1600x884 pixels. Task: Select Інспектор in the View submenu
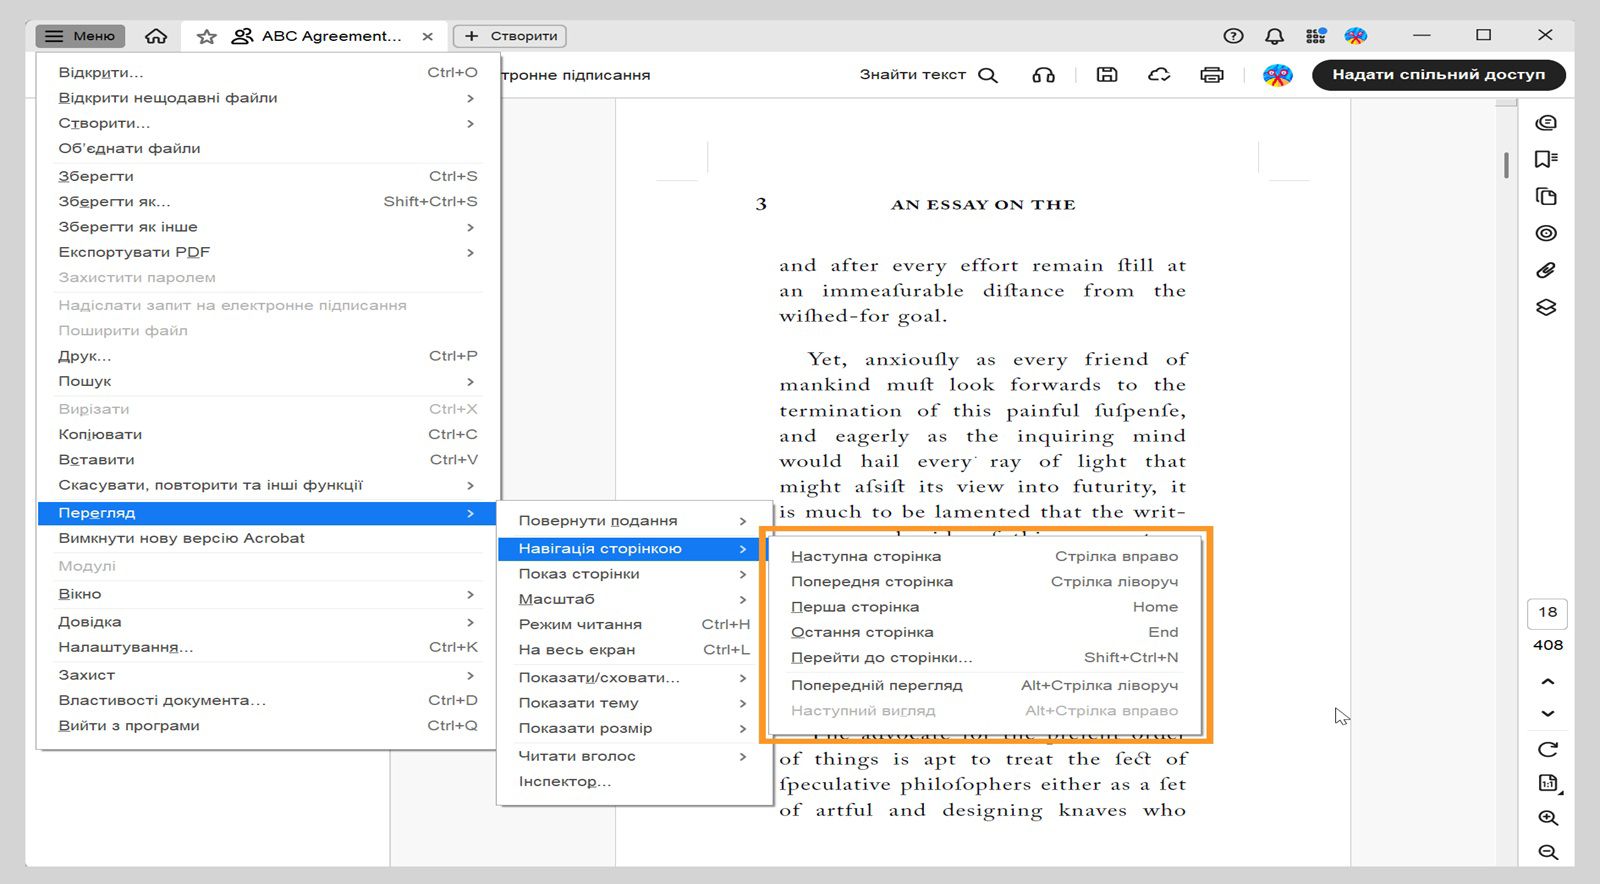click(x=635, y=781)
